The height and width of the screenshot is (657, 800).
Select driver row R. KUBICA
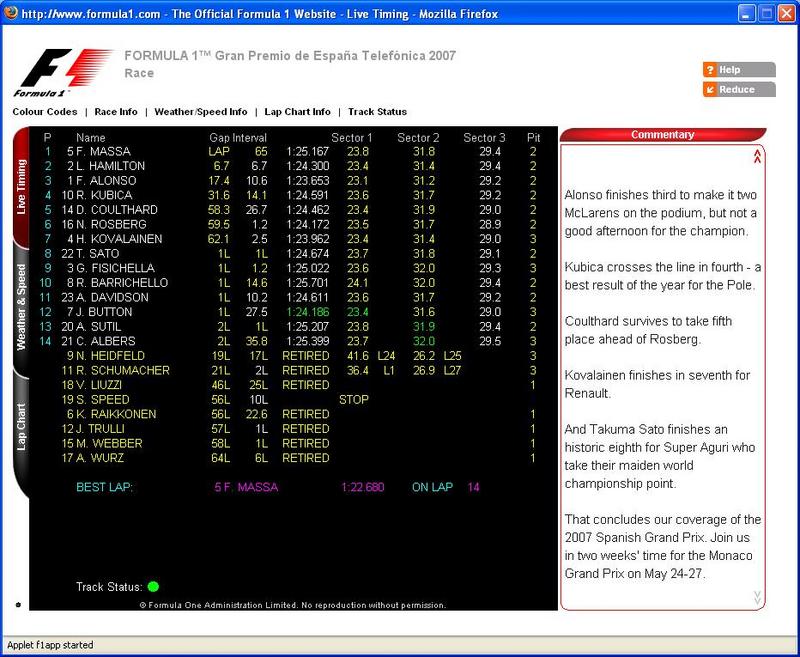click(291, 195)
